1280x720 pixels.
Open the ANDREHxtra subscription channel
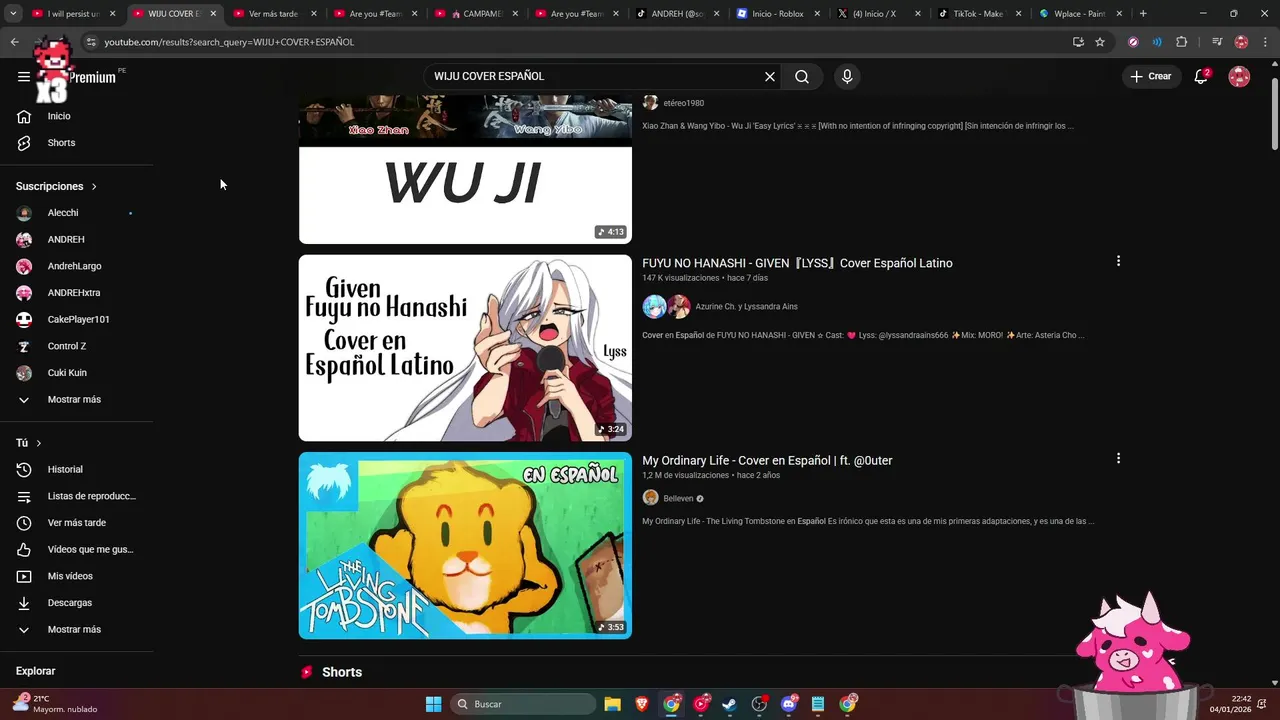tap(76, 293)
